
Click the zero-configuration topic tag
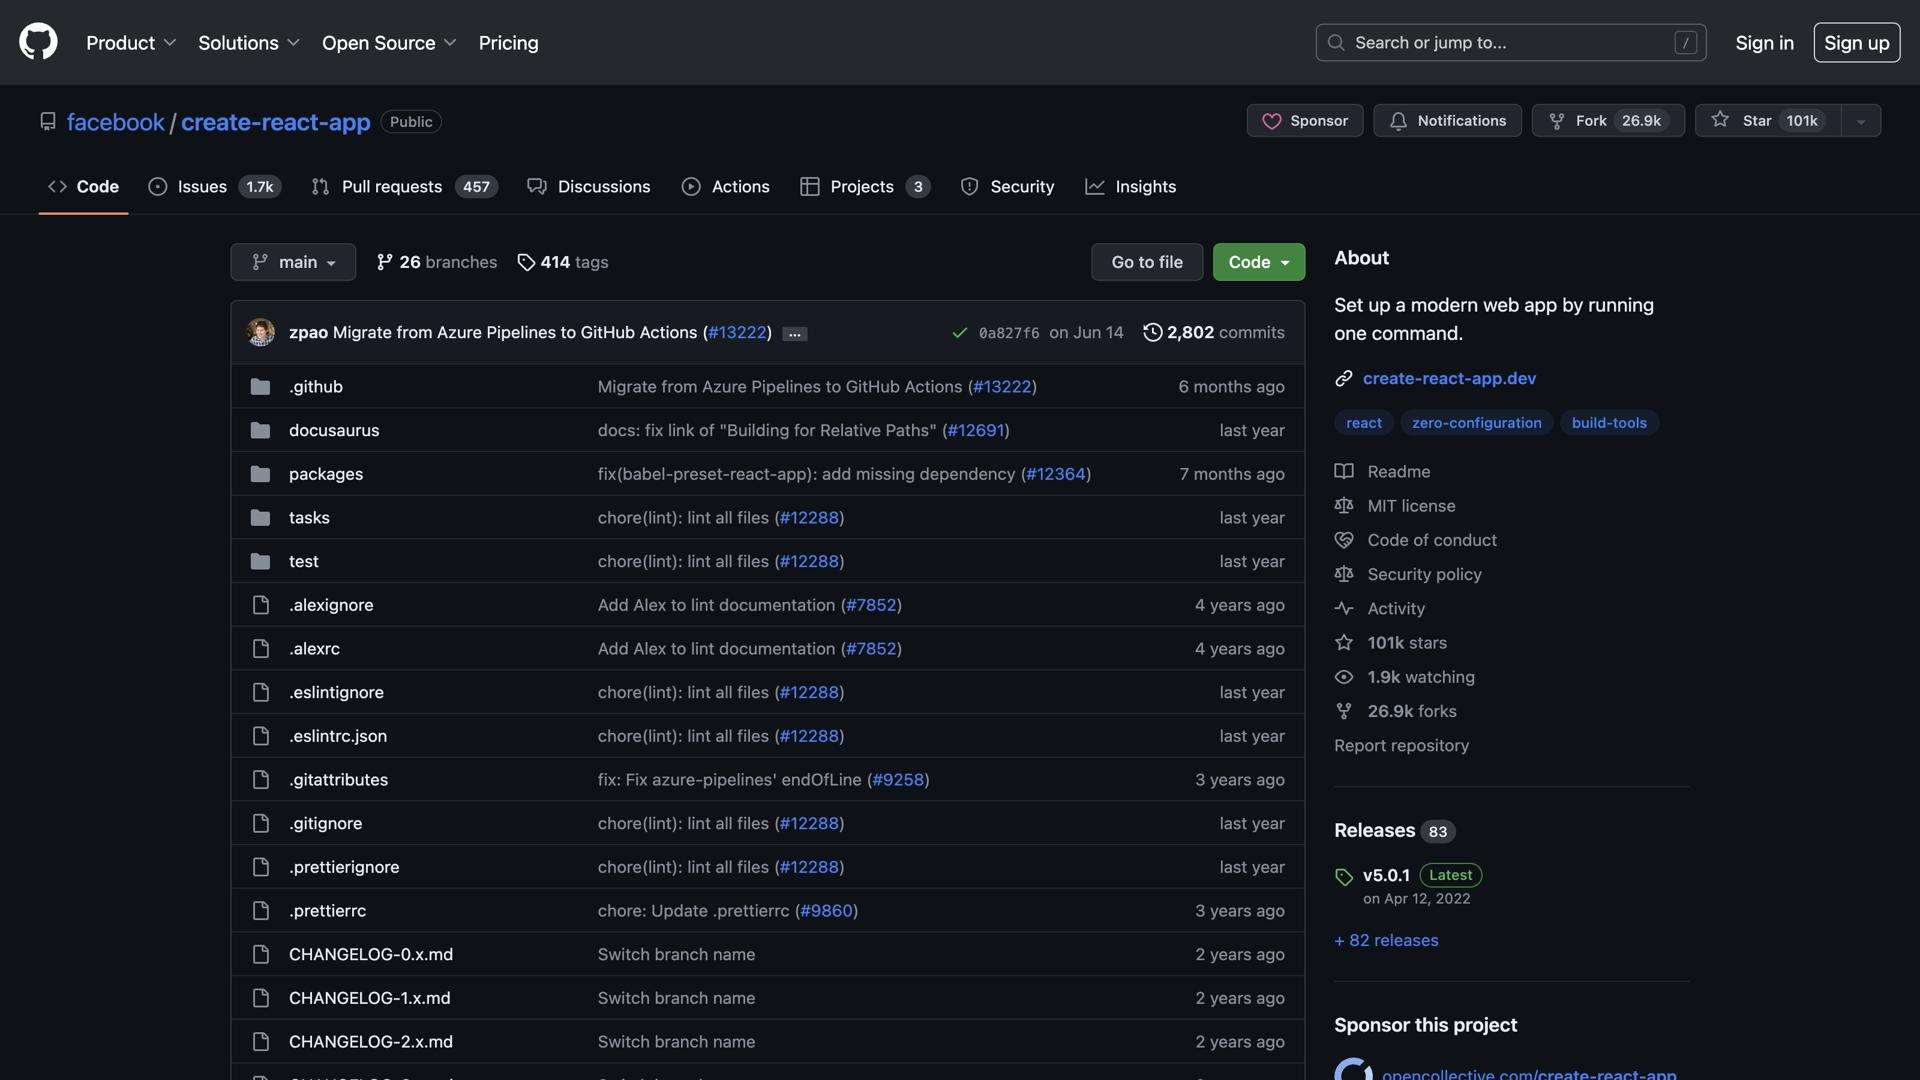point(1476,423)
